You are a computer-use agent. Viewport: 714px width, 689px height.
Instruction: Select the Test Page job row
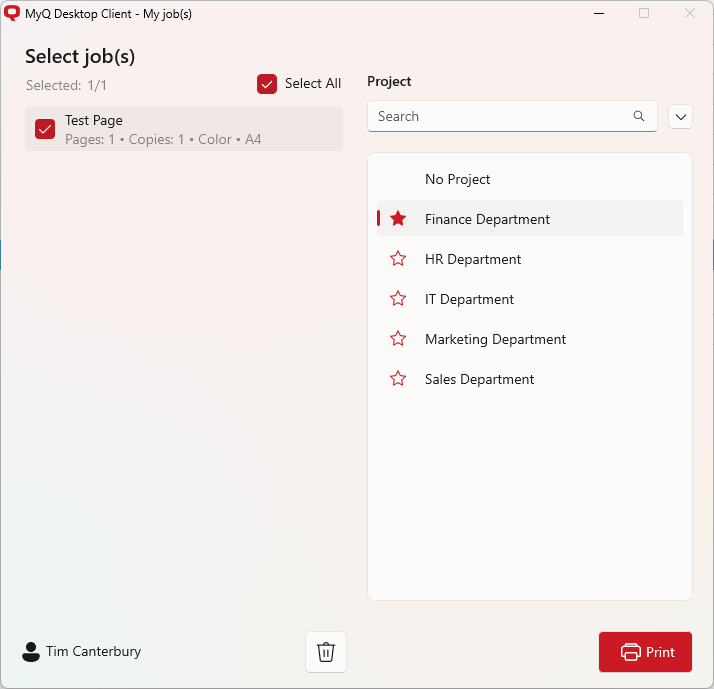click(200, 129)
